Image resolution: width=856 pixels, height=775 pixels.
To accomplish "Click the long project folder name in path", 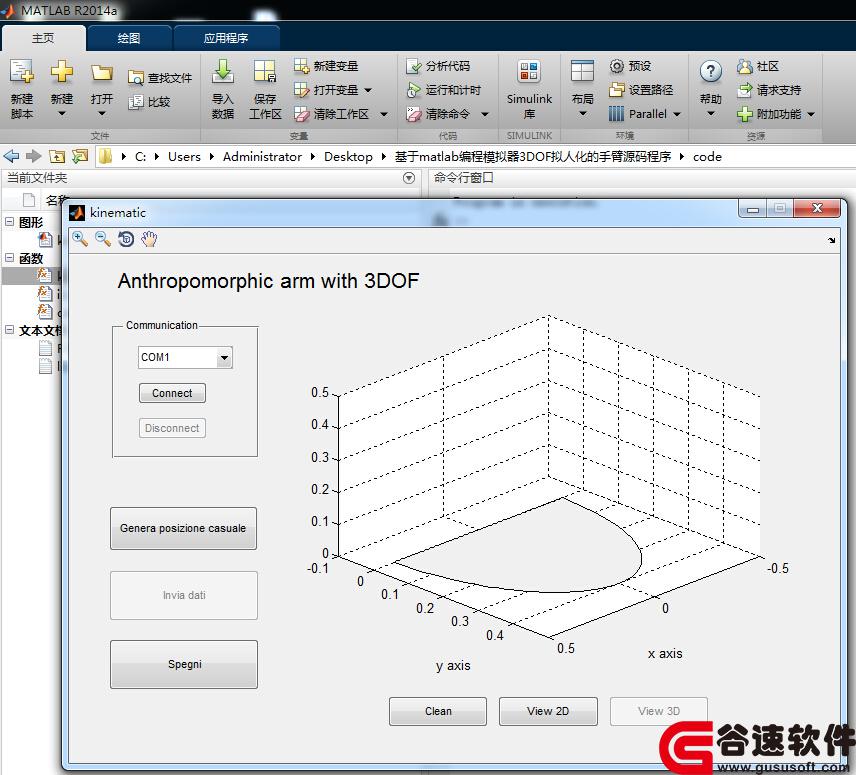I will pyautogui.click(x=533, y=157).
